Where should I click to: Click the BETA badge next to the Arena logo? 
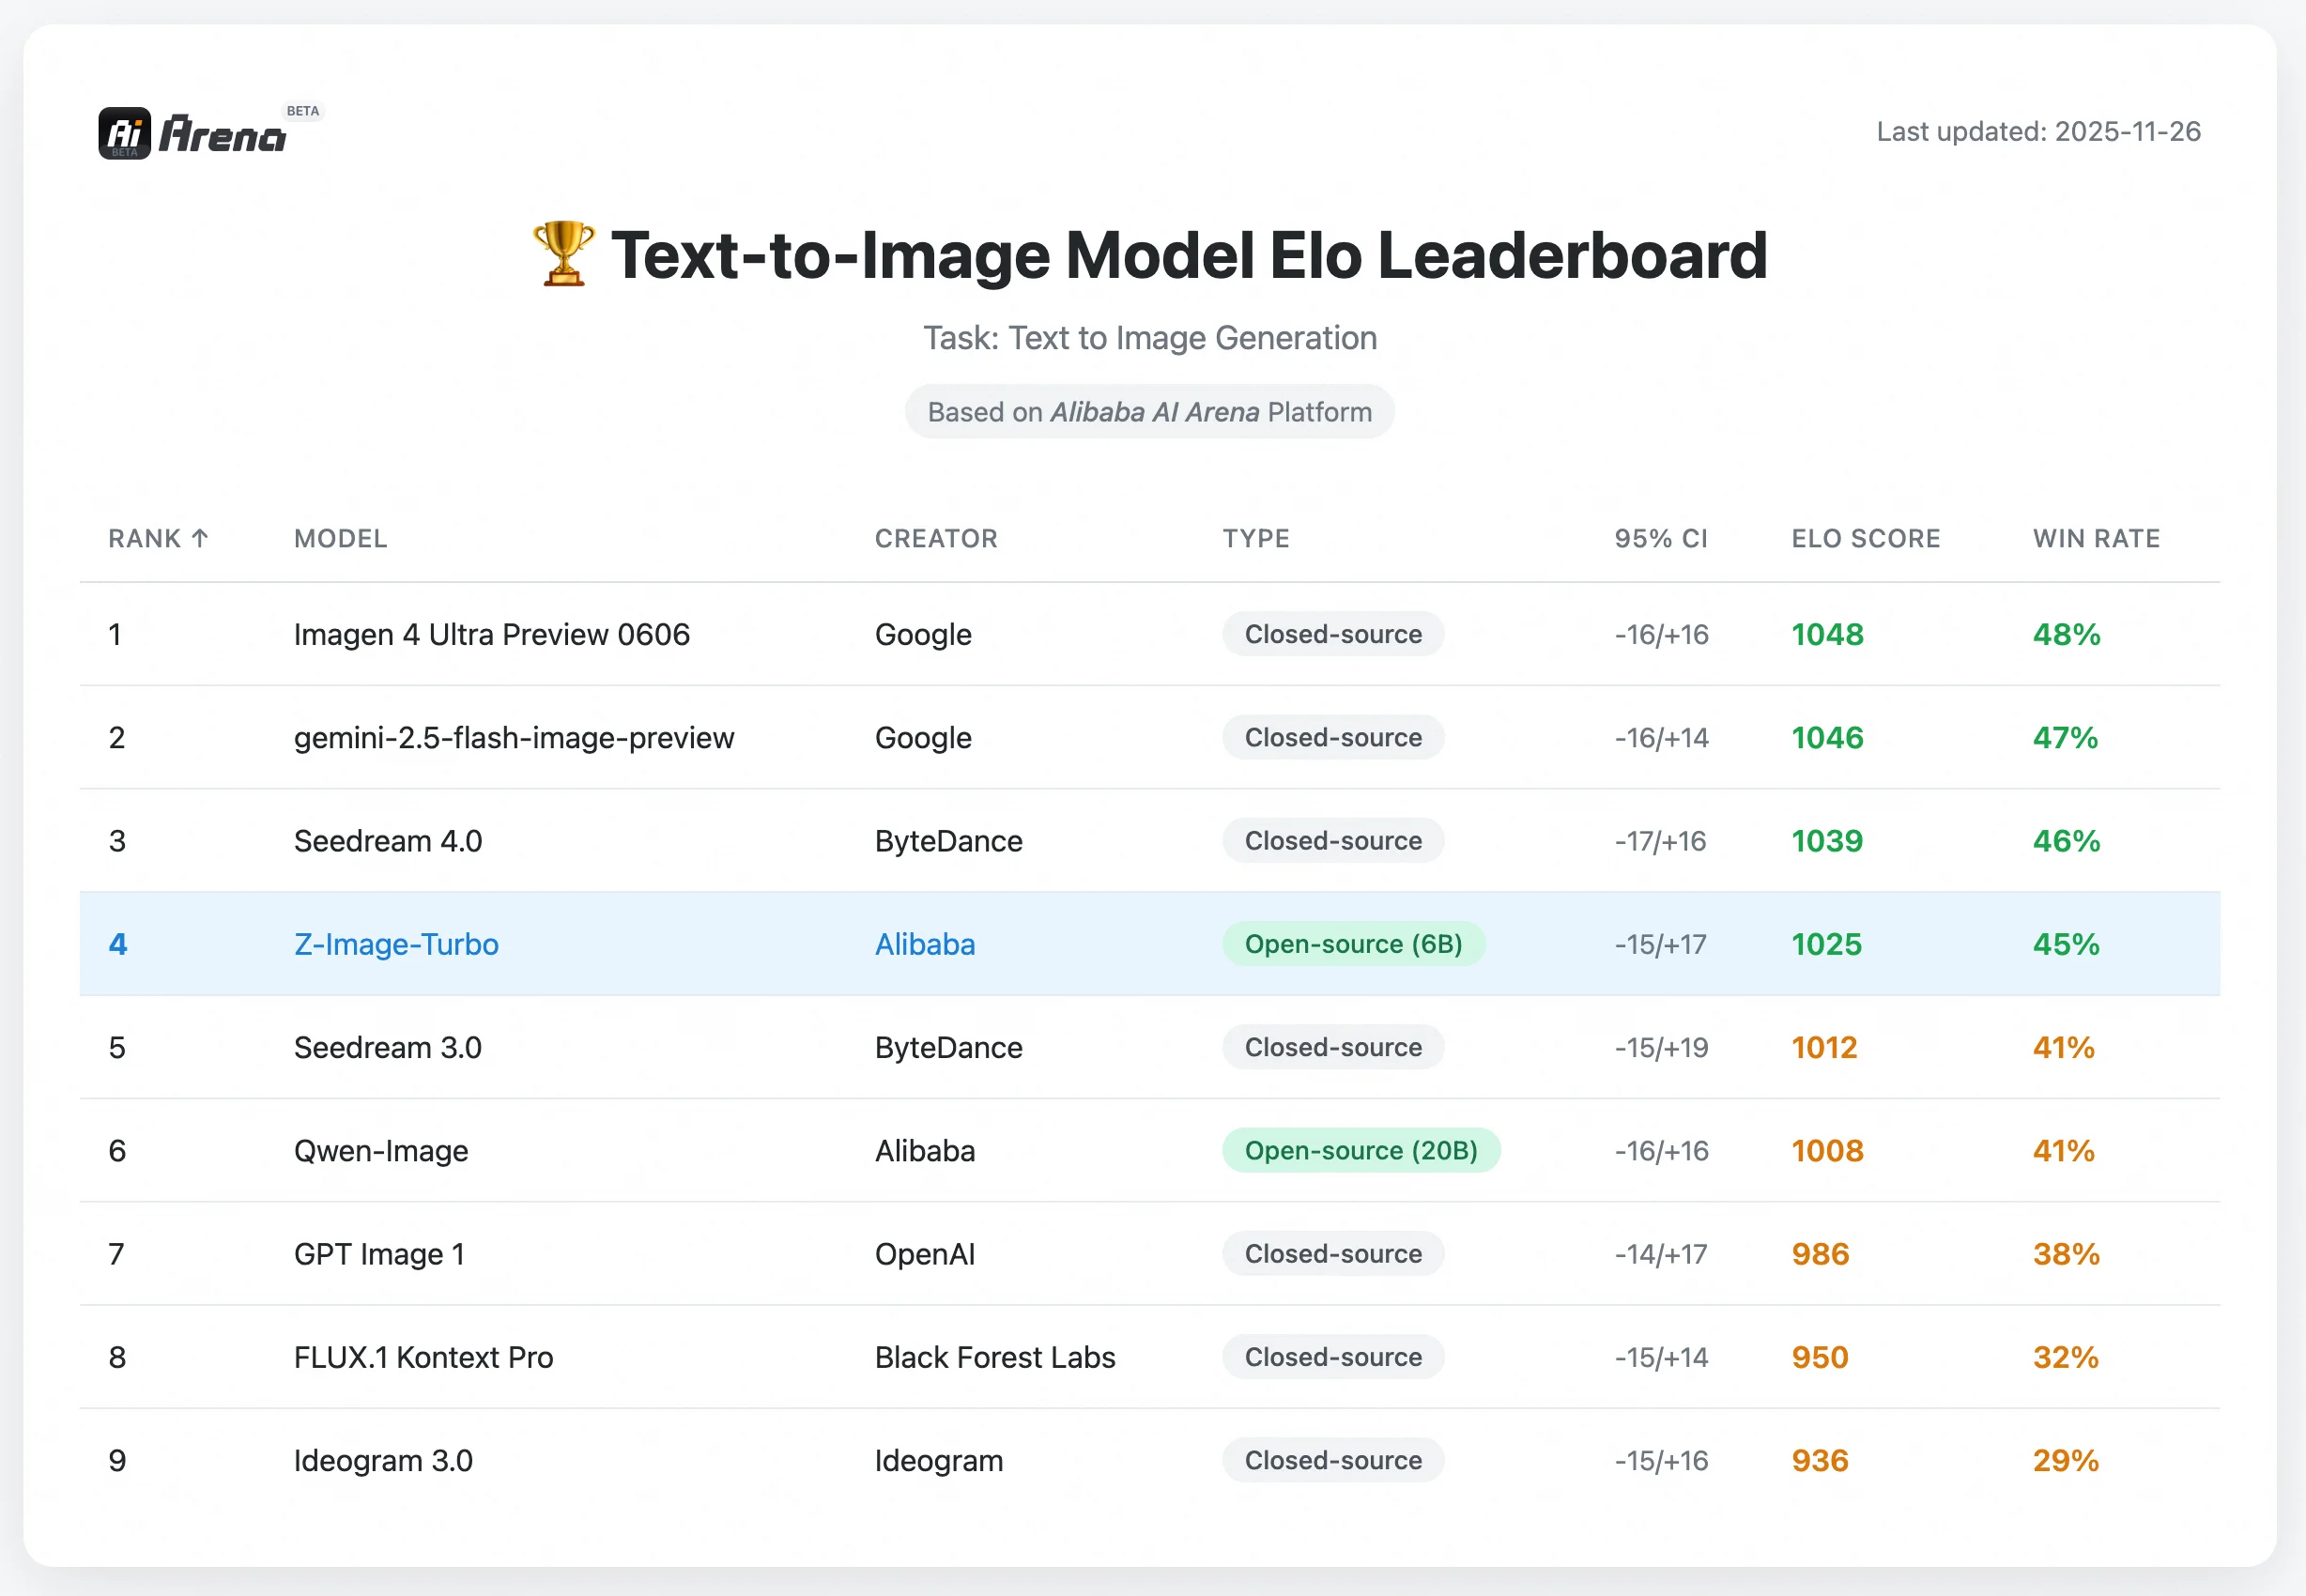(x=303, y=110)
